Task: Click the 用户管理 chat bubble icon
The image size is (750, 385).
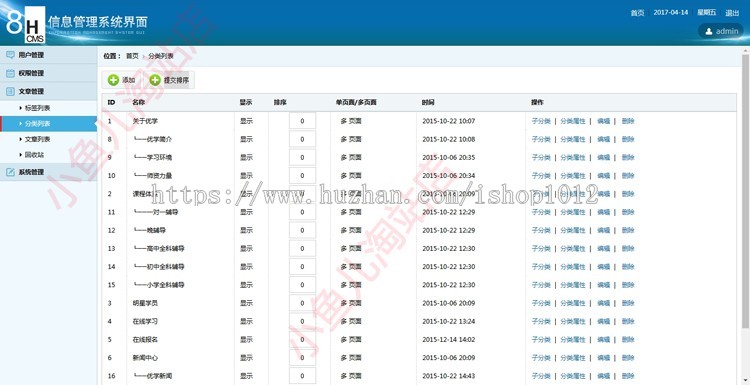Action: 10,55
